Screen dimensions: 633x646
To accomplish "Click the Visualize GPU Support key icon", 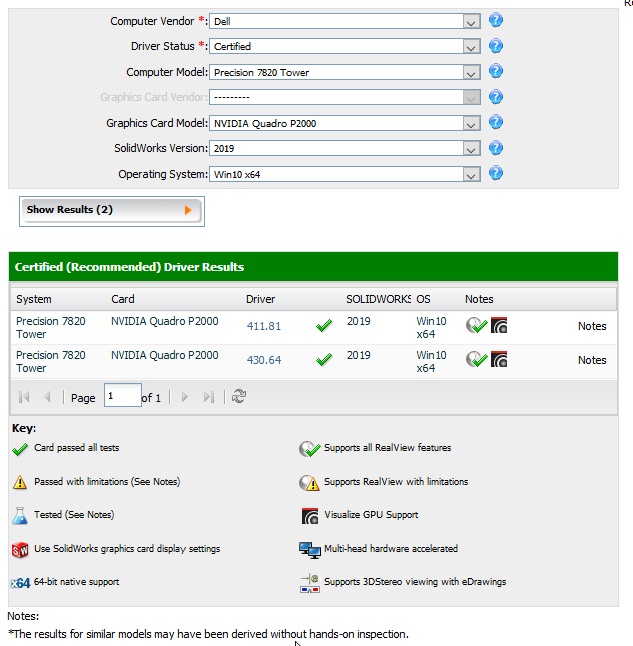I will [310, 516].
